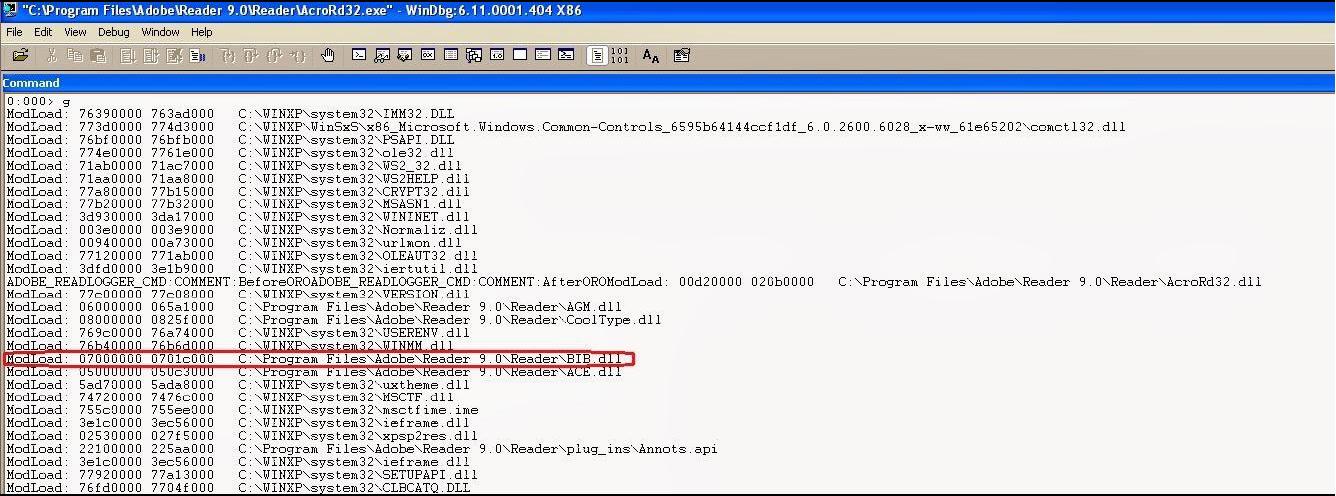Show the Watch window via toolbar icon
Viewport: 1336px width, 496px height.
(x=382, y=55)
